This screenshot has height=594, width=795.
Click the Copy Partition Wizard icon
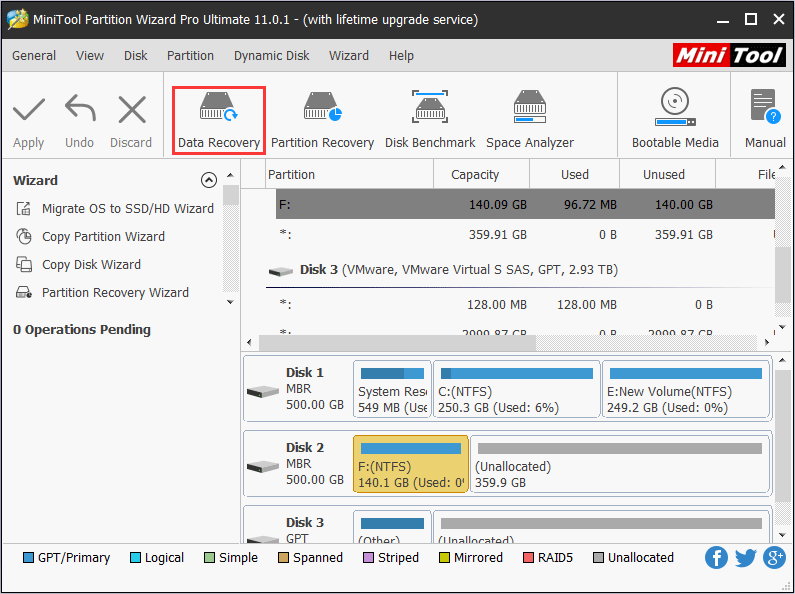coord(24,236)
